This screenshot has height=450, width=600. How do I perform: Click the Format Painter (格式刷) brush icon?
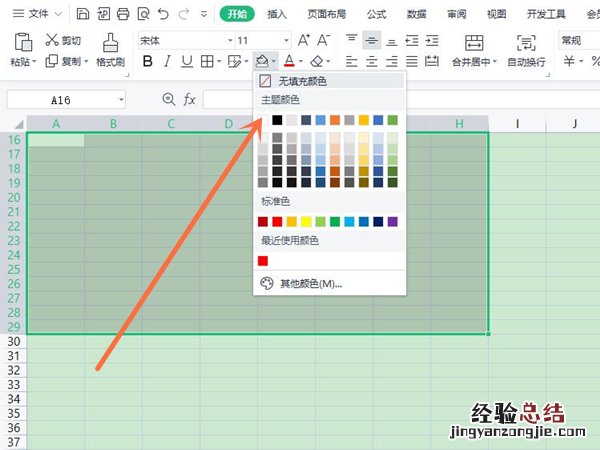(x=111, y=41)
